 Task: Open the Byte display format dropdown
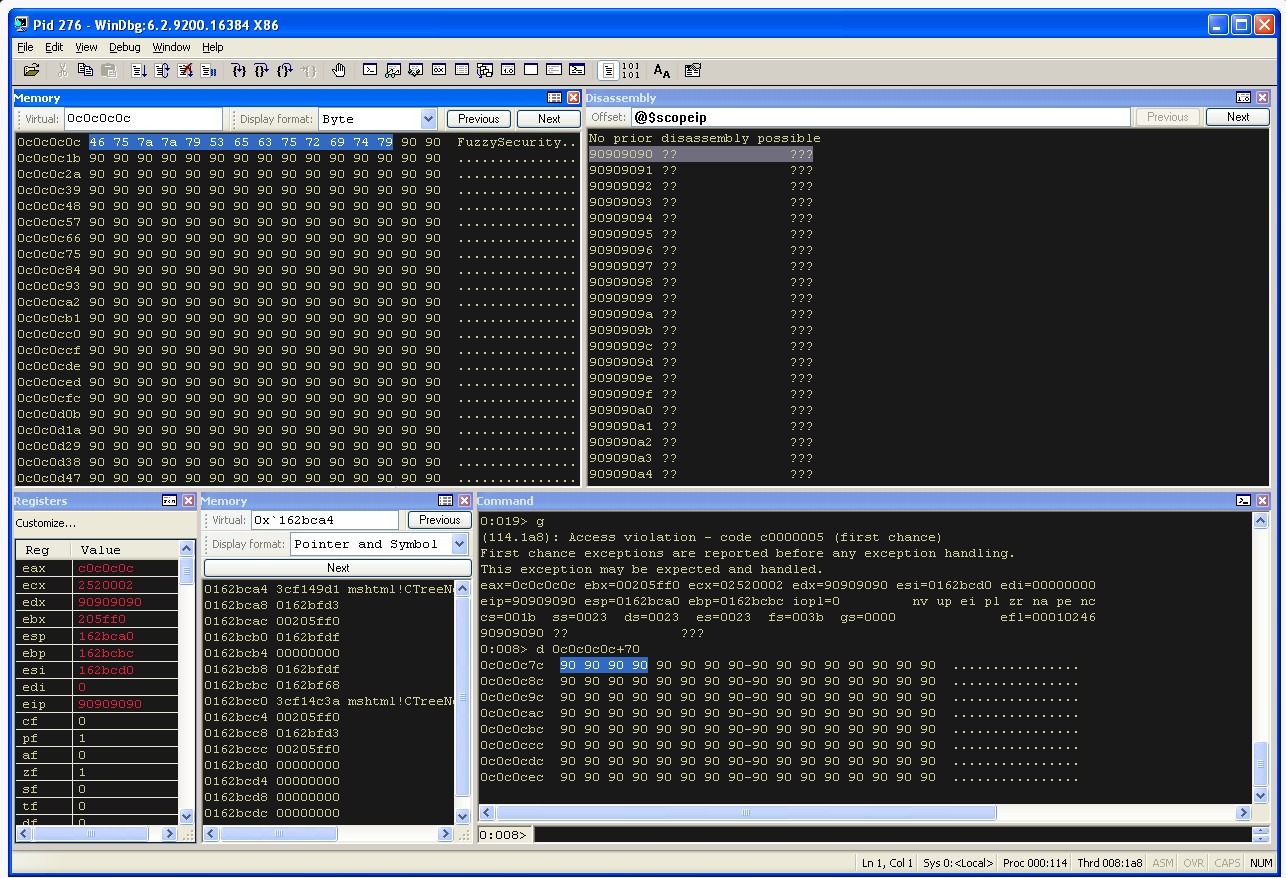[429, 119]
